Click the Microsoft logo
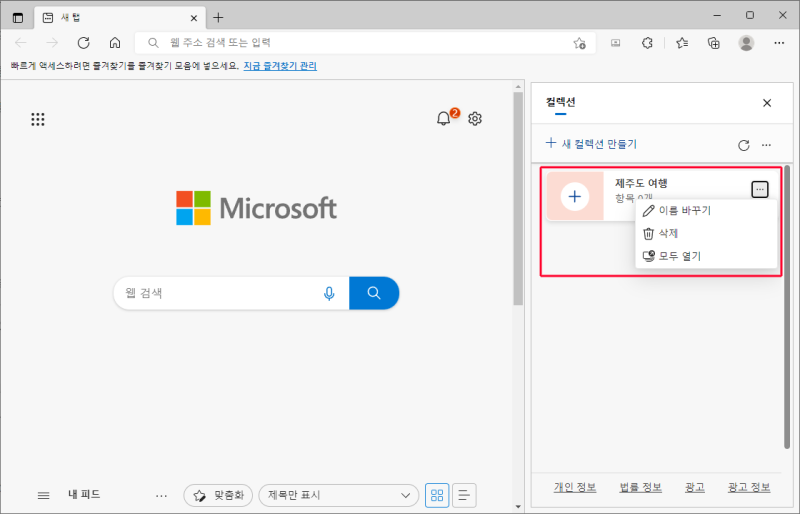The width and height of the screenshot is (800, 514). tap(256, 208)
